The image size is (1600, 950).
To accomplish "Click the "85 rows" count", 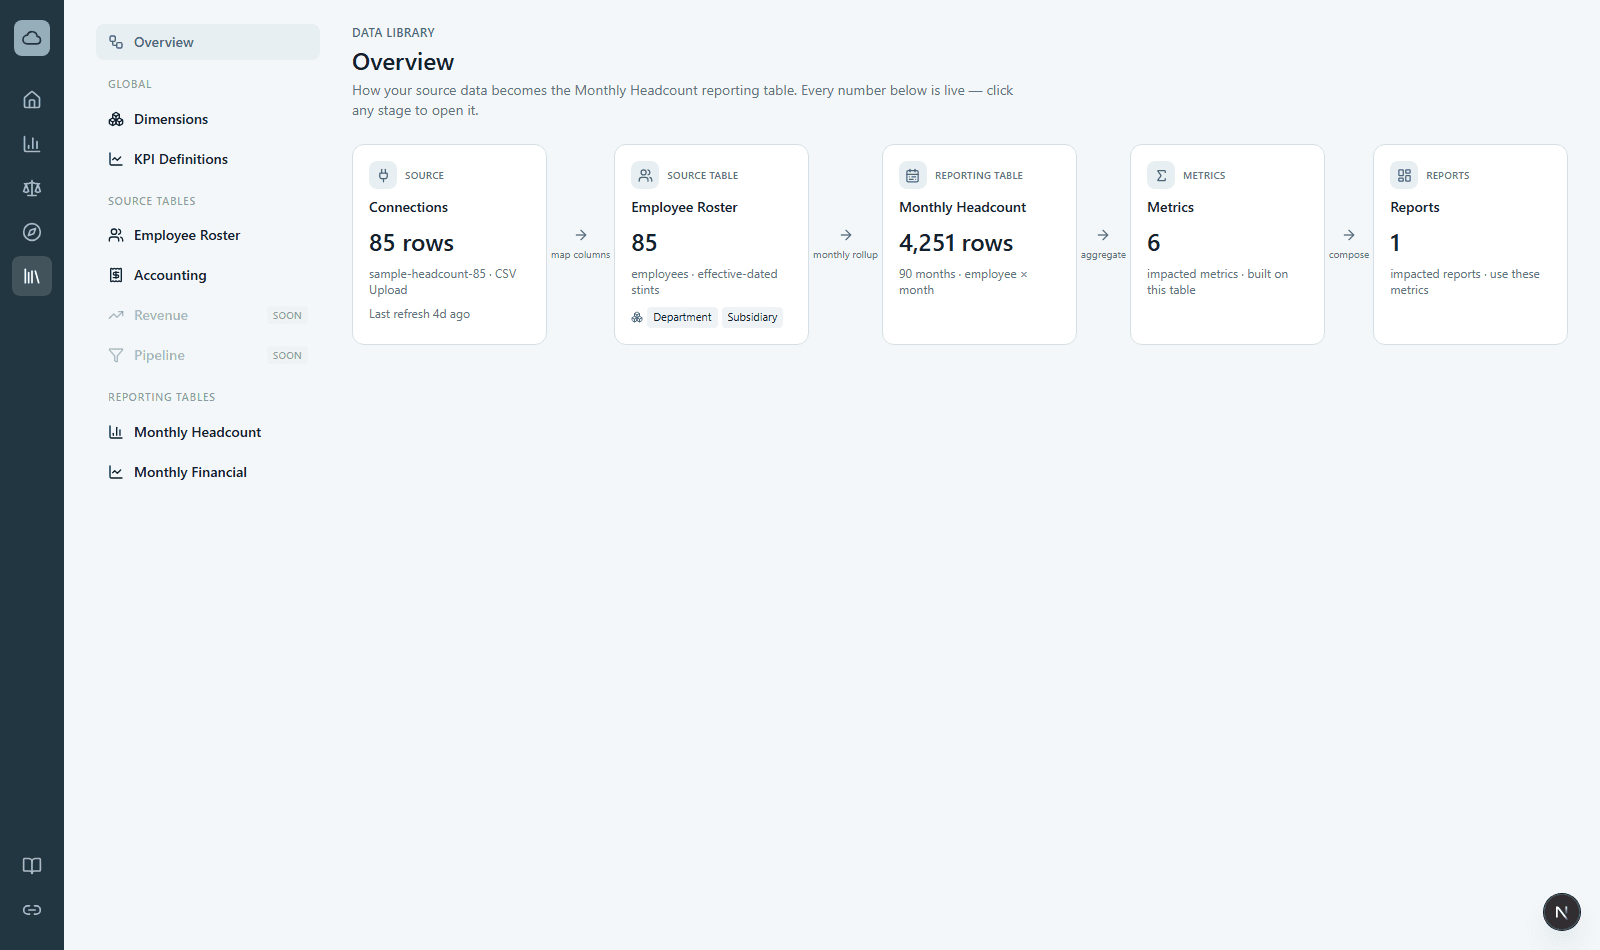I will pyautogui.click(x=411, y=243).
